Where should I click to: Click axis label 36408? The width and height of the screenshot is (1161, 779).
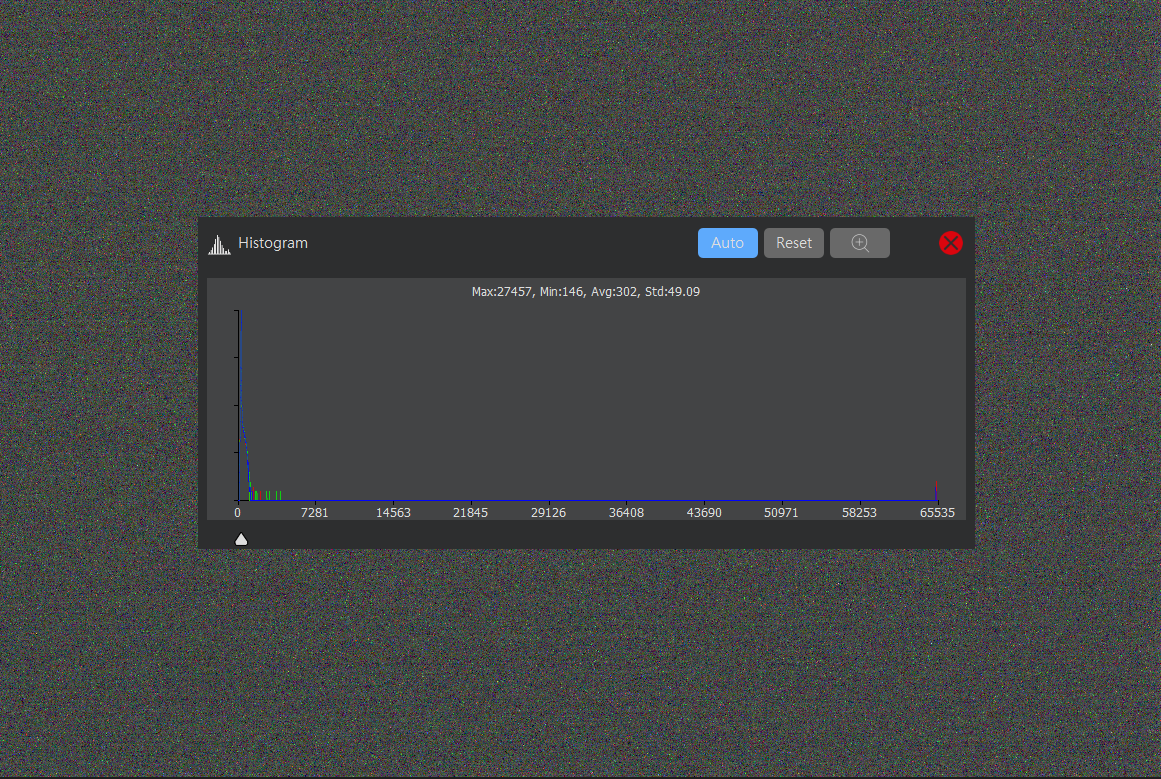pyautogui.click(x=626, y=512)
